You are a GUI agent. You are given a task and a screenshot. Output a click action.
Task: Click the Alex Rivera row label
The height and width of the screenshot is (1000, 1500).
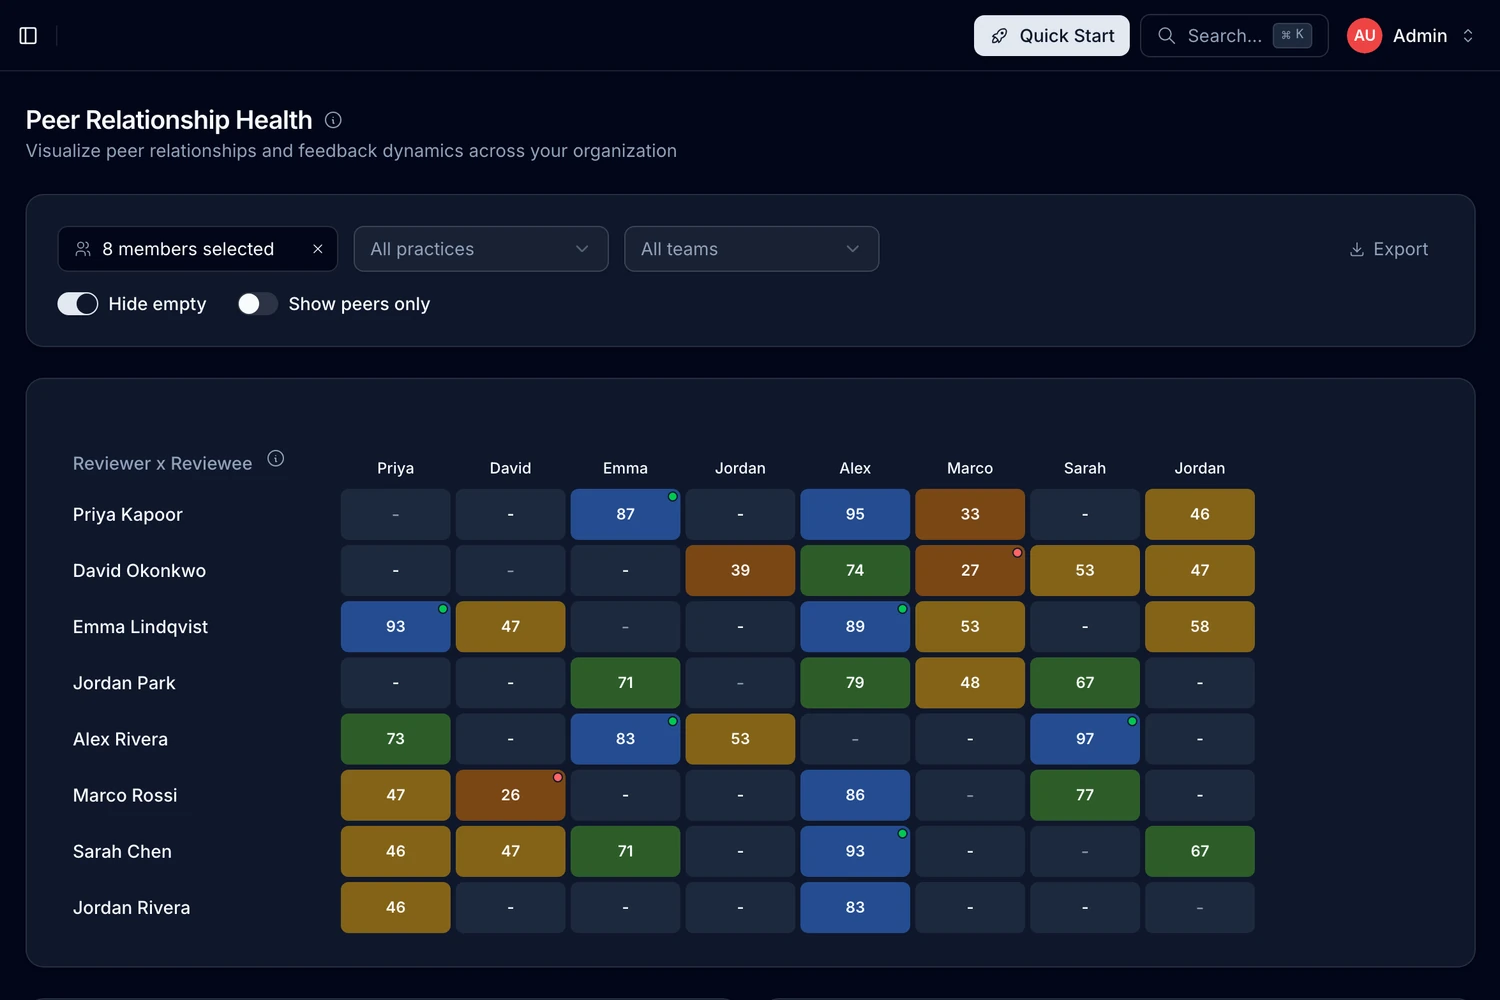120,739
